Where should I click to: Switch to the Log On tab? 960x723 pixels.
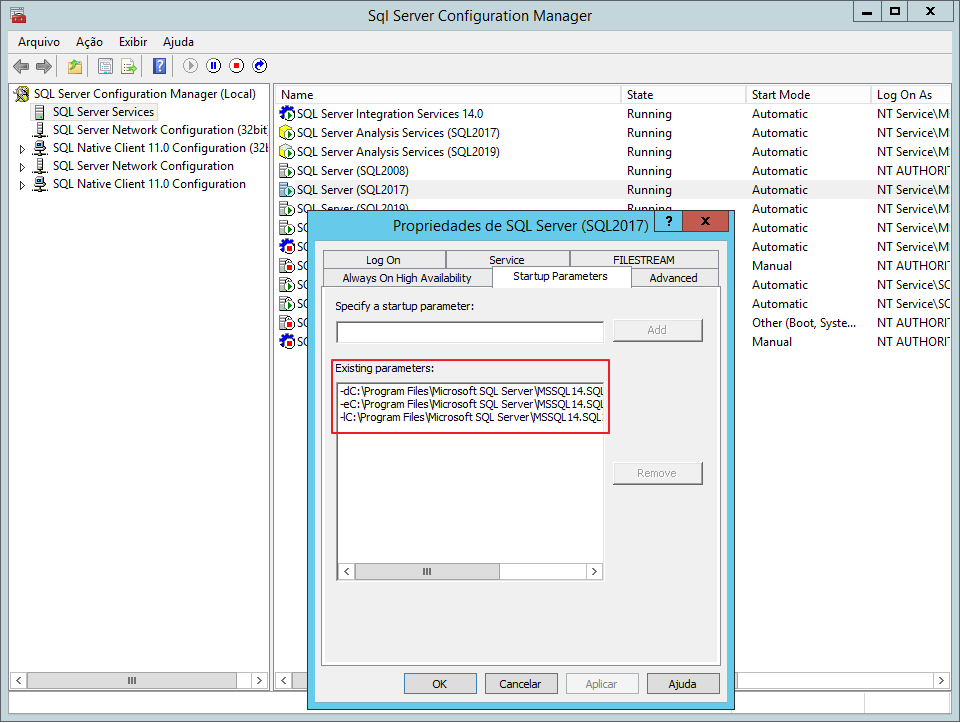click(383, 260)
